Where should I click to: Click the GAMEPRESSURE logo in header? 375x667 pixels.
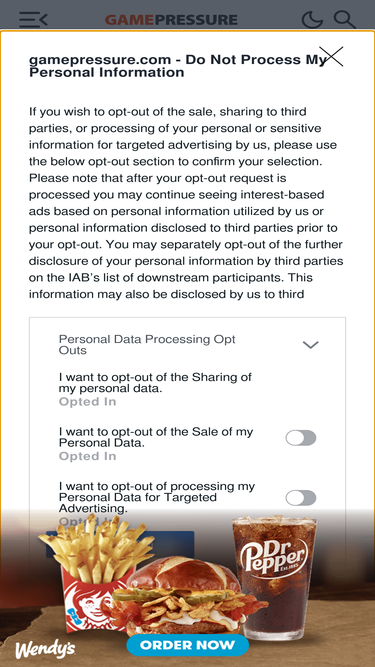pos(171,20)
